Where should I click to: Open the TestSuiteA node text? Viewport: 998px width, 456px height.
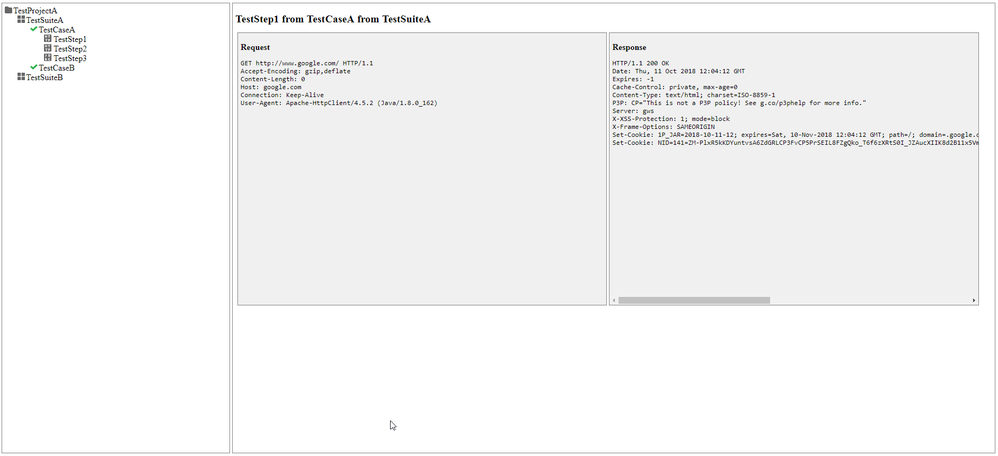pyautogui.click(x=45, y=20)
